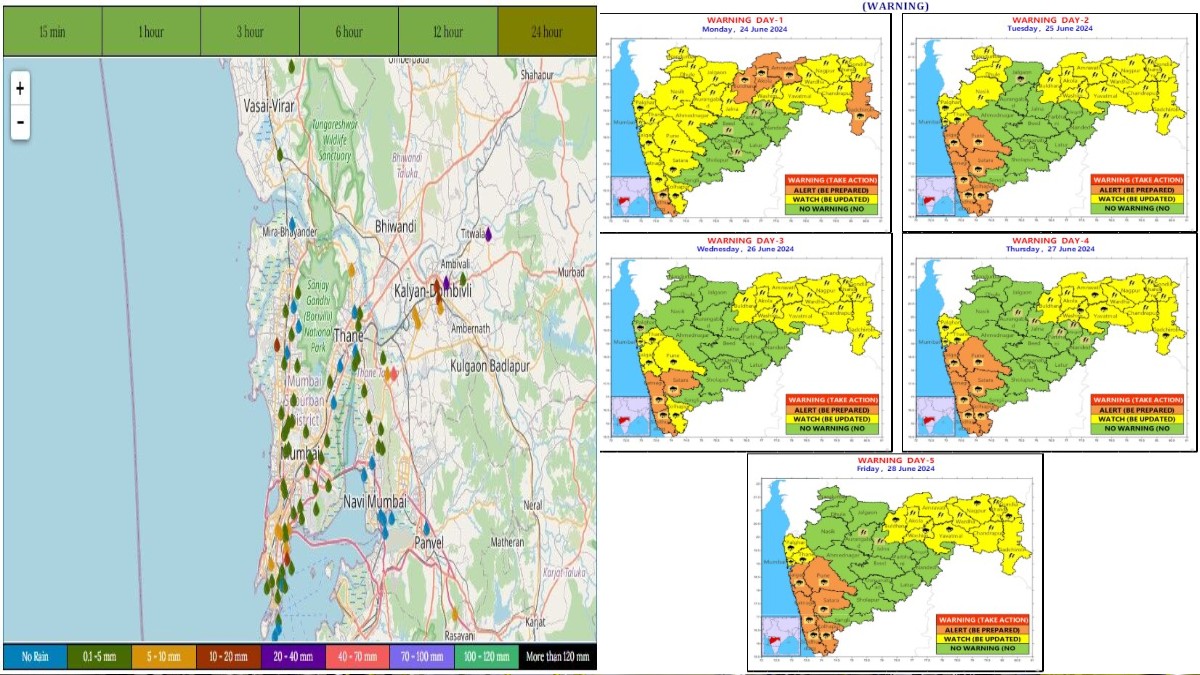1200x675 pixels.
Task: Zoom out on the rainfall map
Action: tap(20, 124)
